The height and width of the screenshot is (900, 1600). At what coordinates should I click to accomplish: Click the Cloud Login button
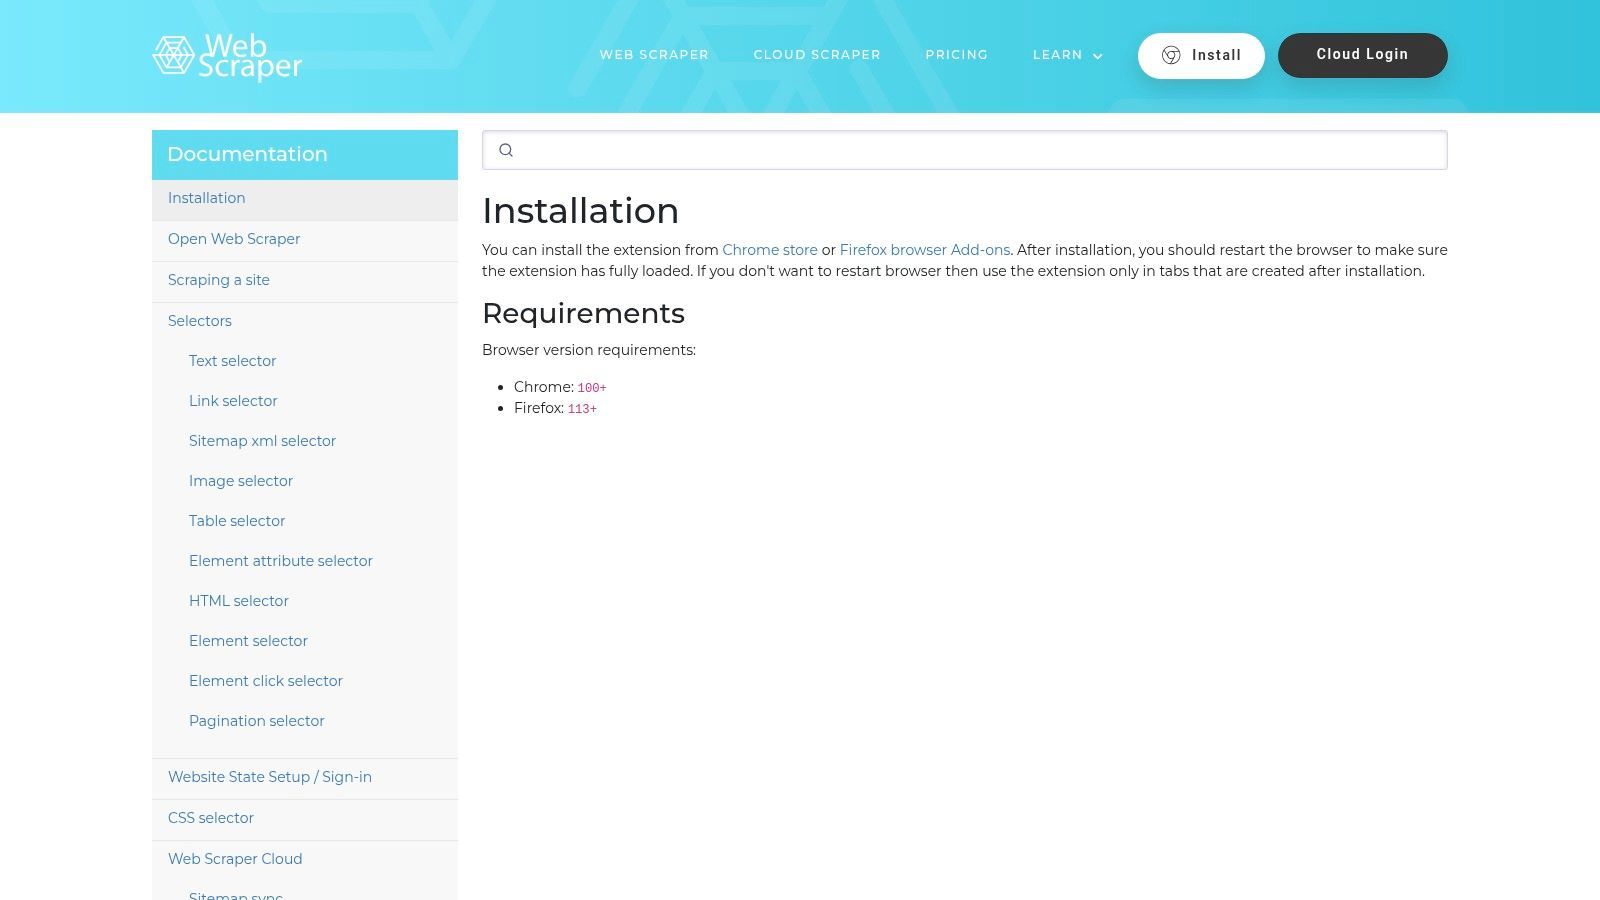pos(1362,55)
